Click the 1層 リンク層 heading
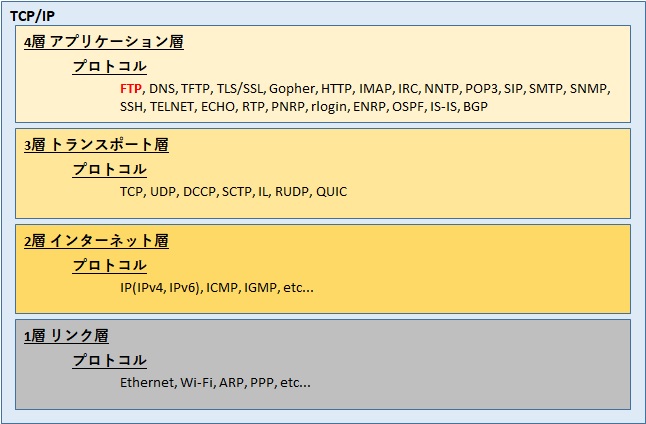Viewport: 646px width, 424px height. pyautogui.click(x=65, y=336)
